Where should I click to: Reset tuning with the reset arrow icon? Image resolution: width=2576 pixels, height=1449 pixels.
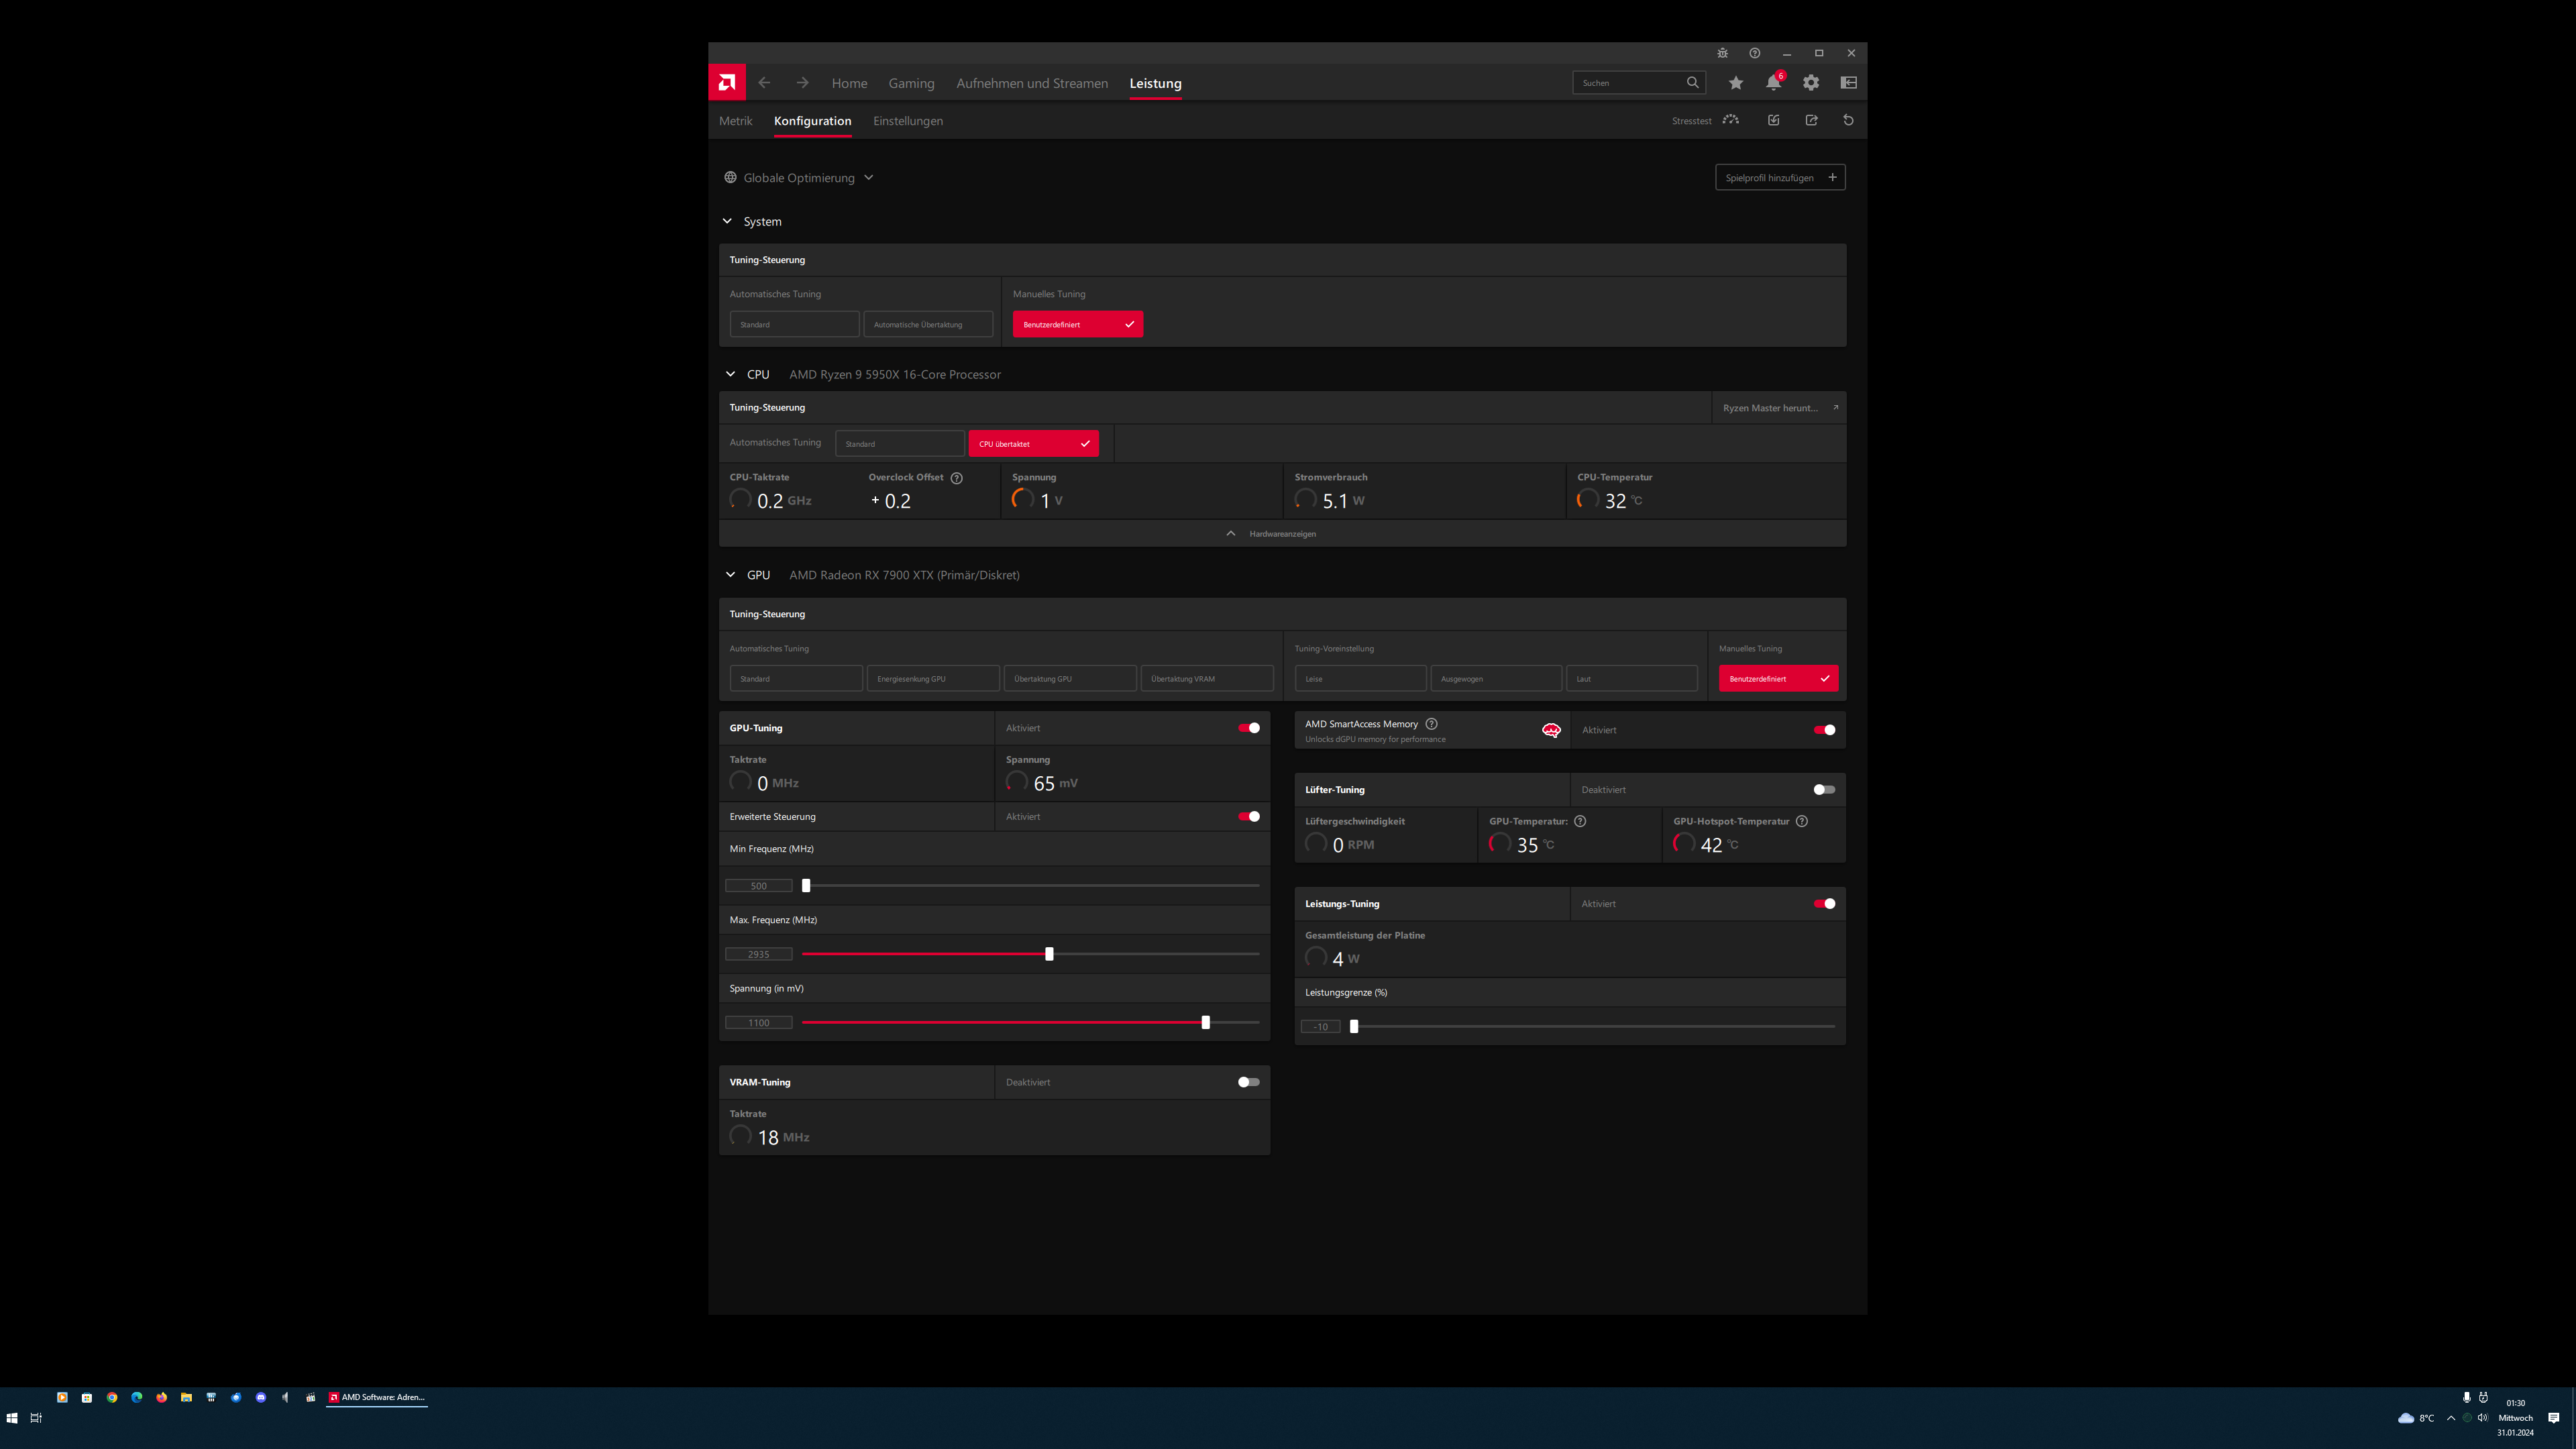1848,120
